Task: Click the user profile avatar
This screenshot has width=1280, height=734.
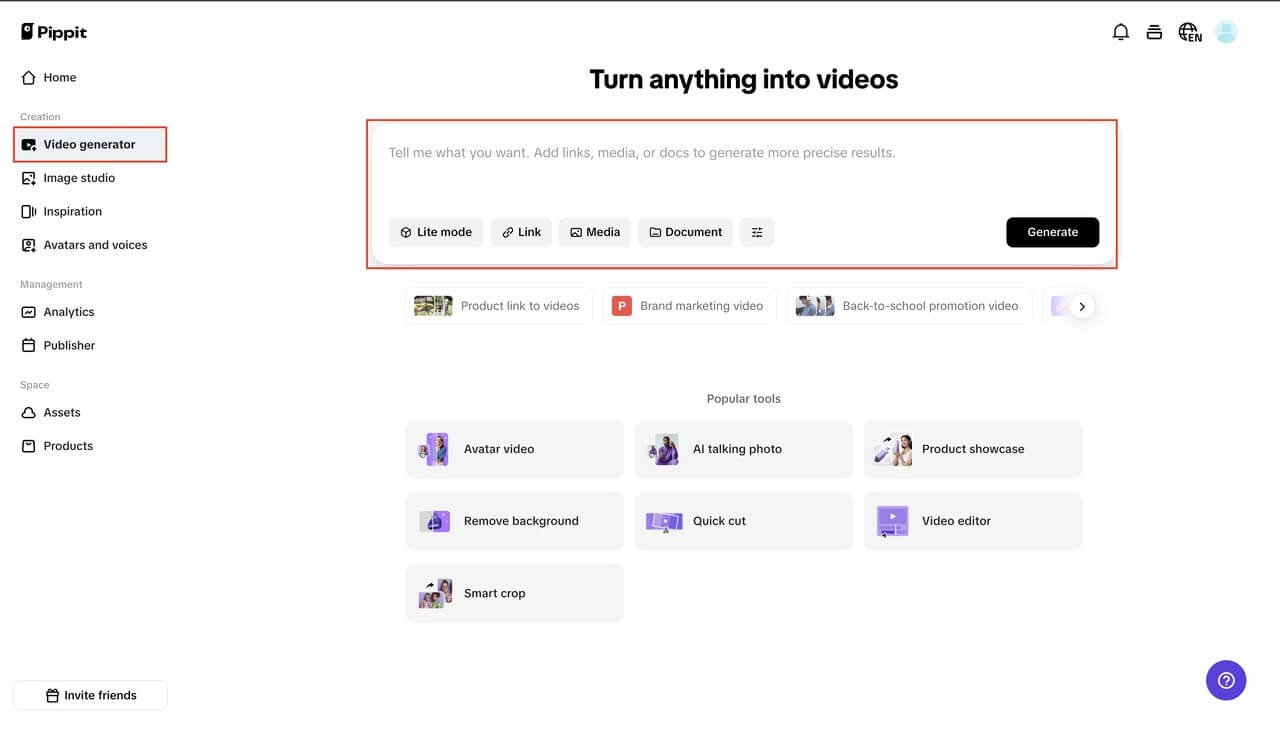Action: click(x=1226, y=32)
